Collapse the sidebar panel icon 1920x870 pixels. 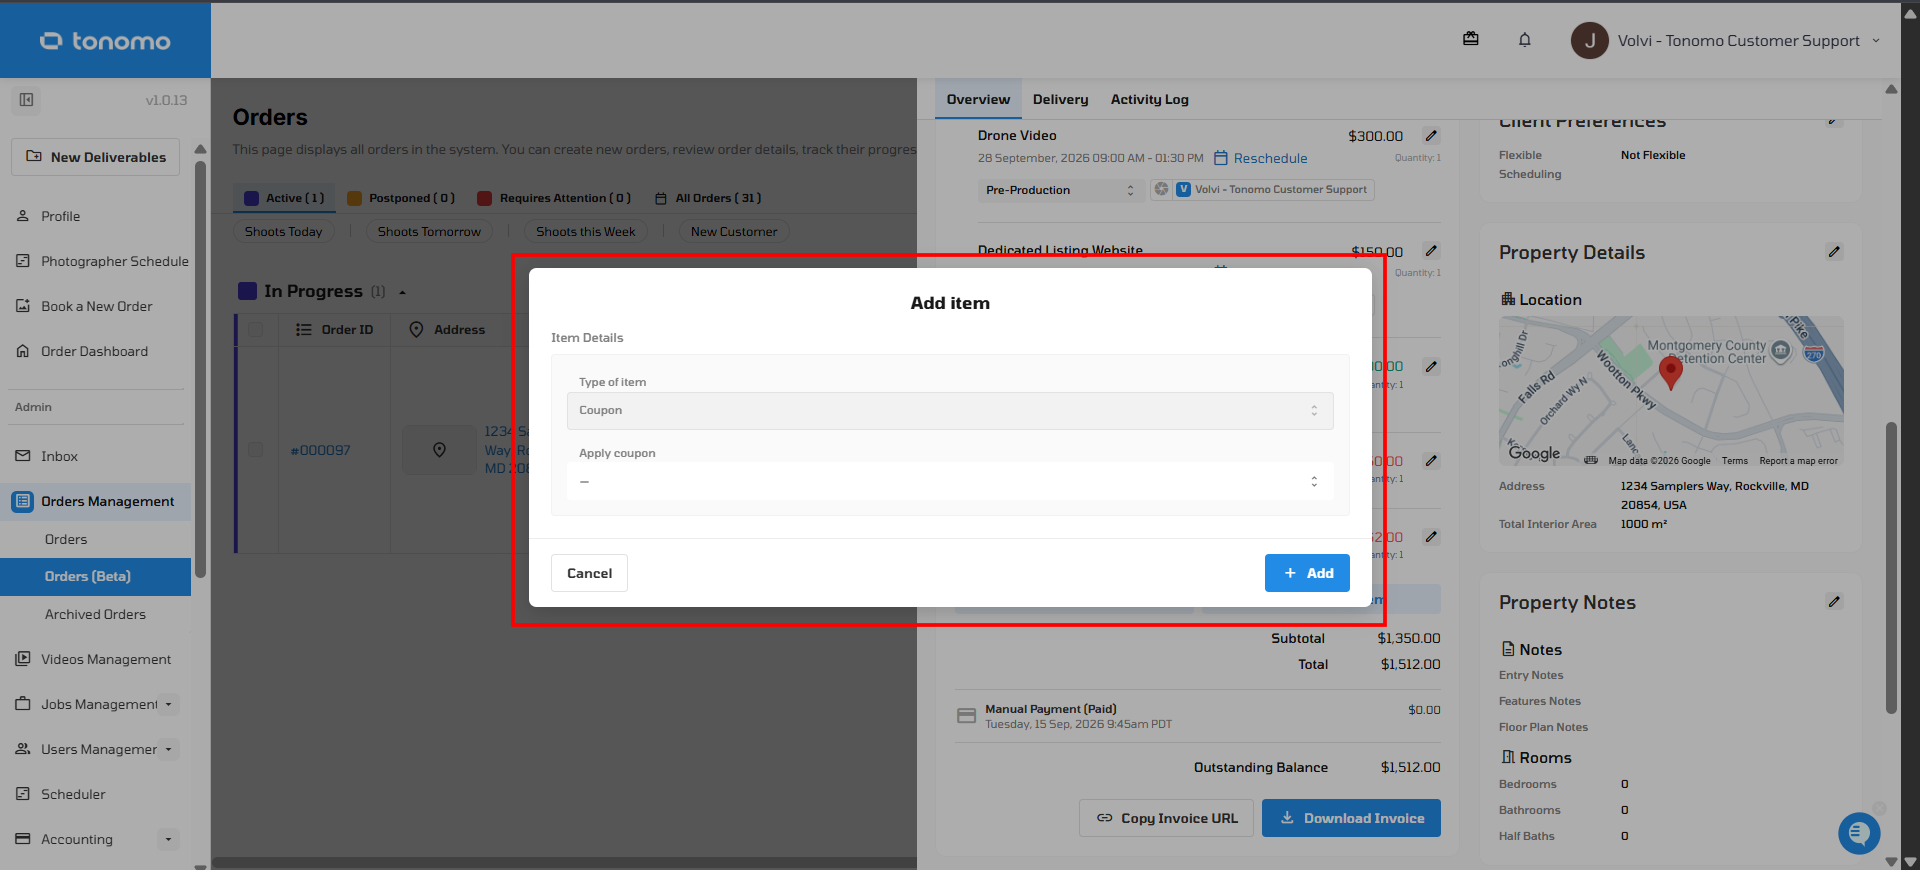tap(27, 100)
